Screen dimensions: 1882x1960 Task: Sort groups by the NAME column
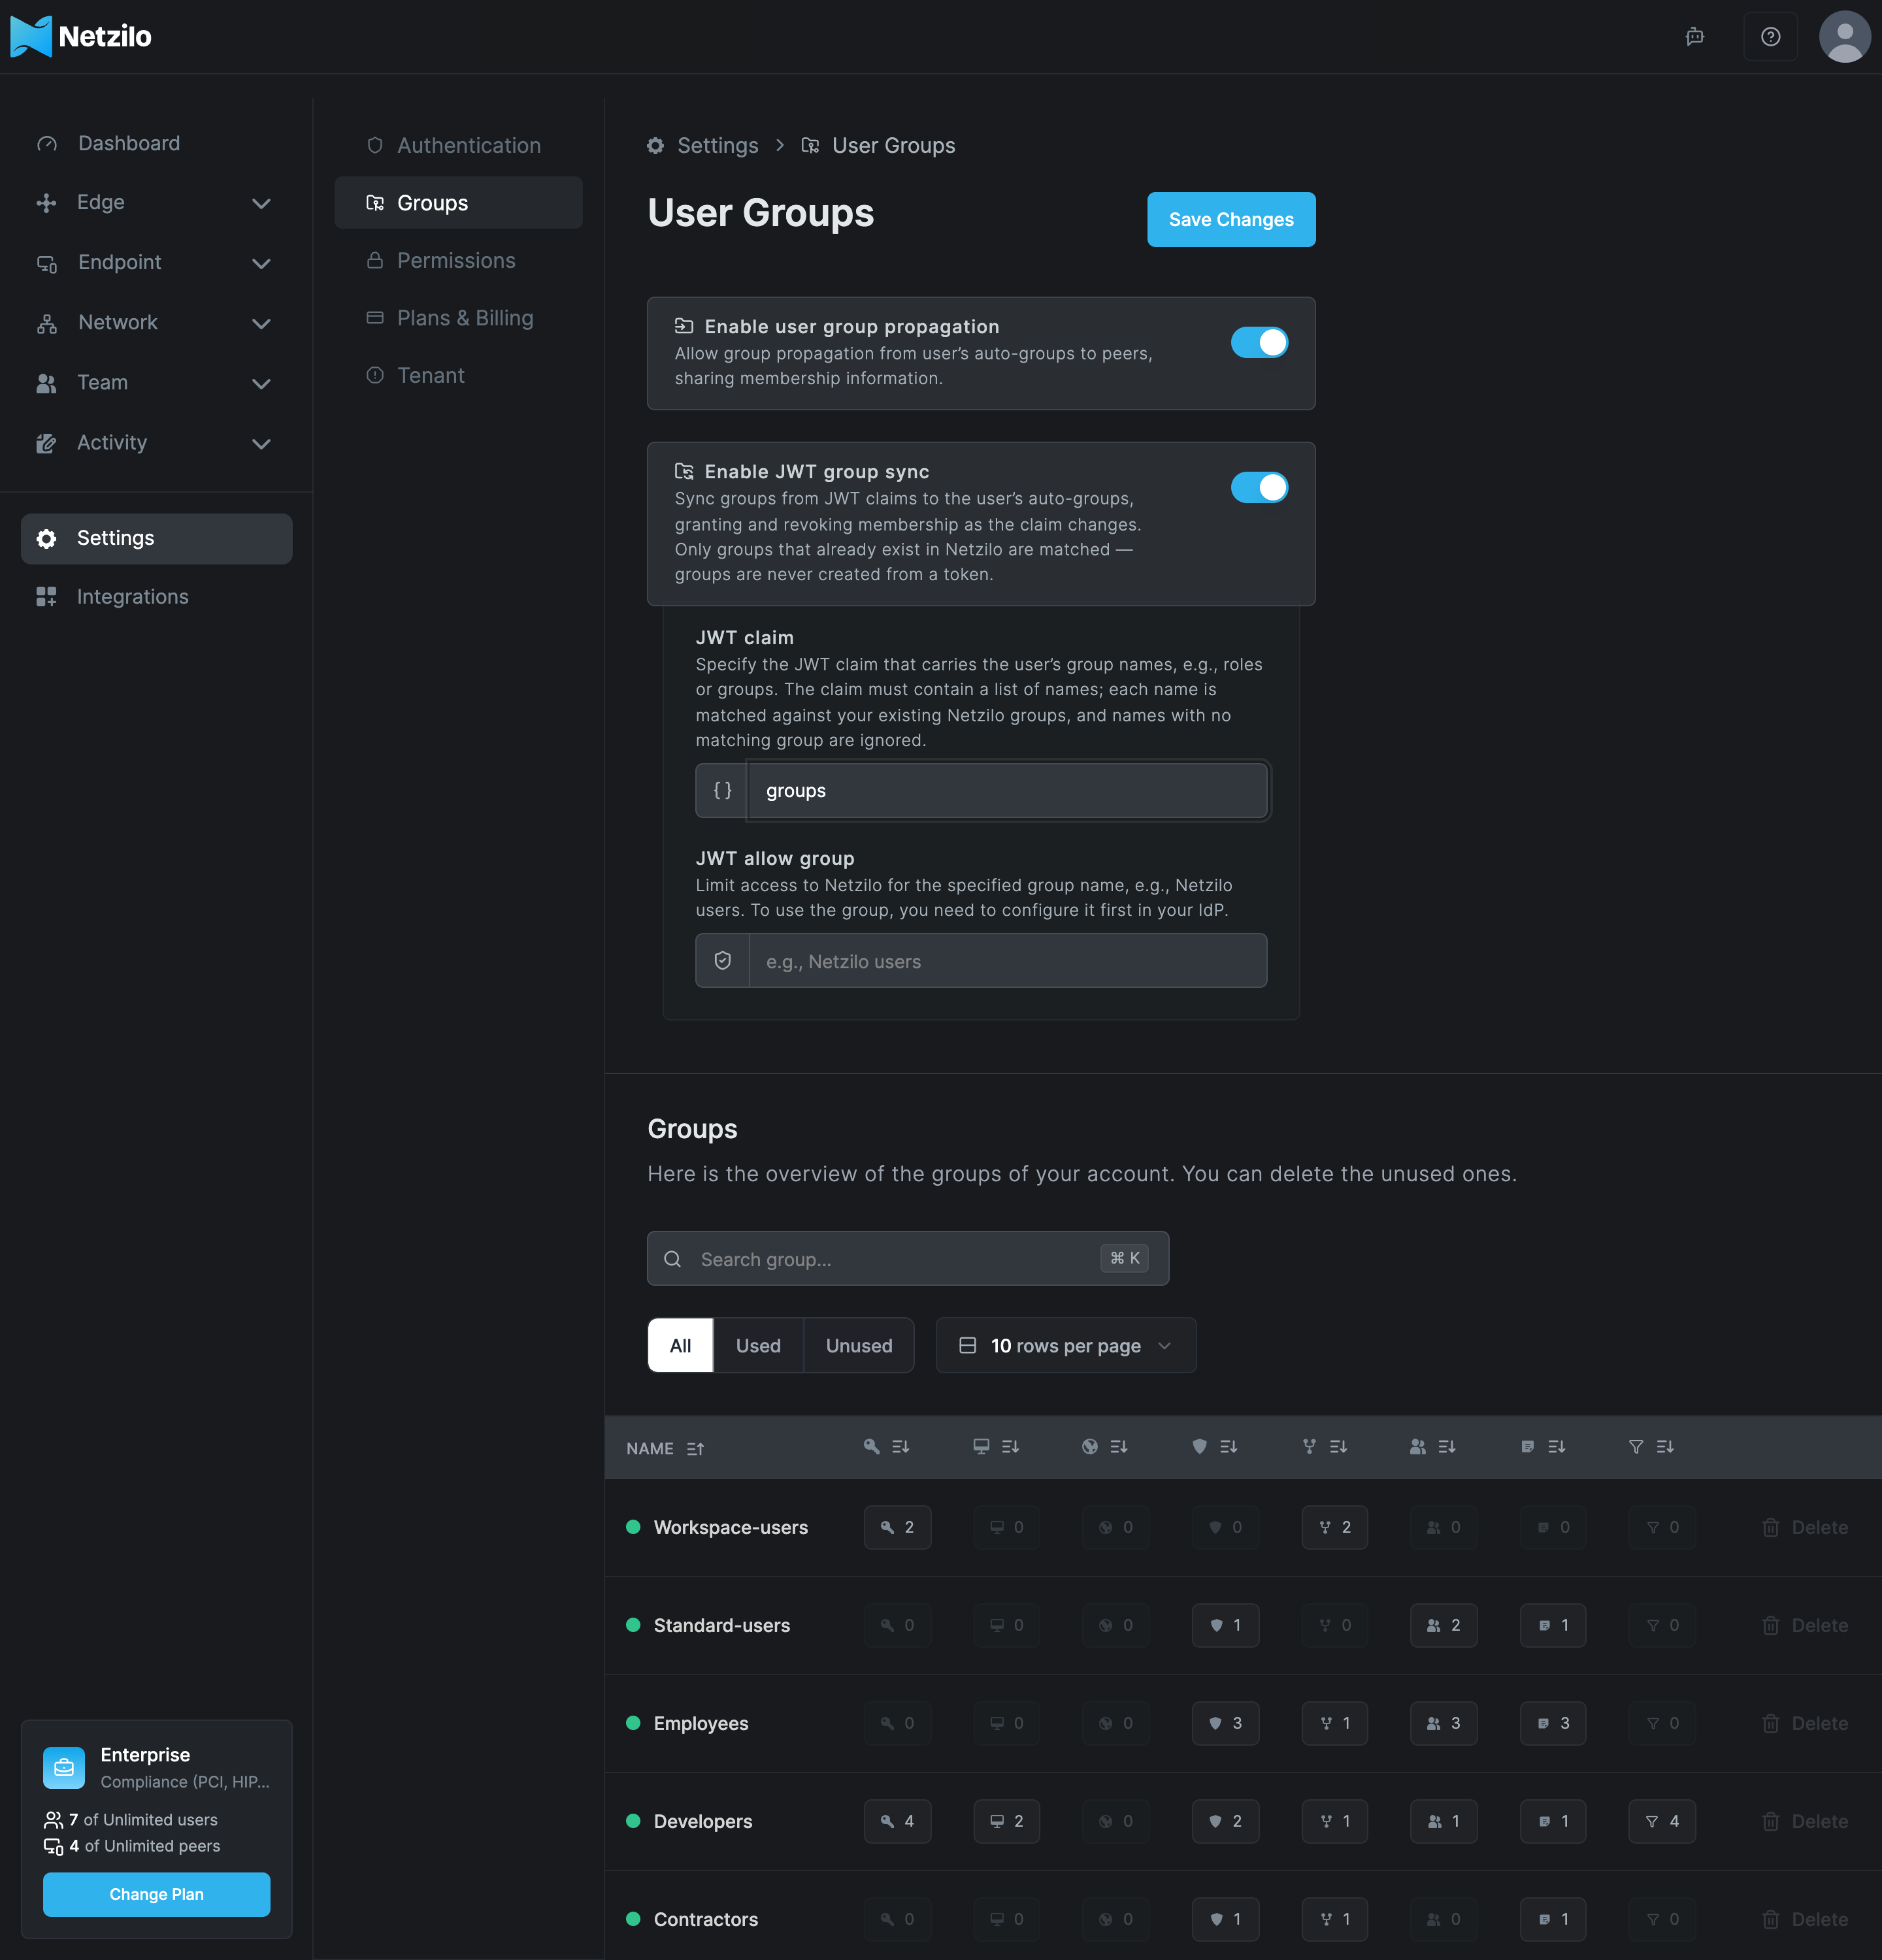tap(665, 1448)
